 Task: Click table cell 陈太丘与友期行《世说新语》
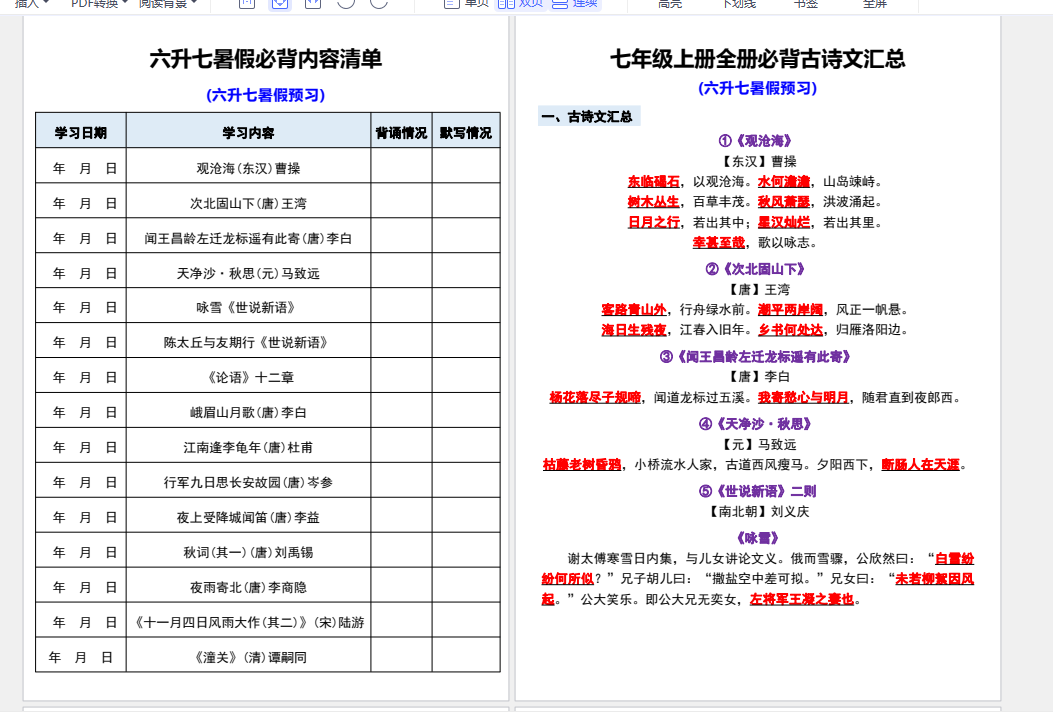pyautogui.click(x=248, y=342)
